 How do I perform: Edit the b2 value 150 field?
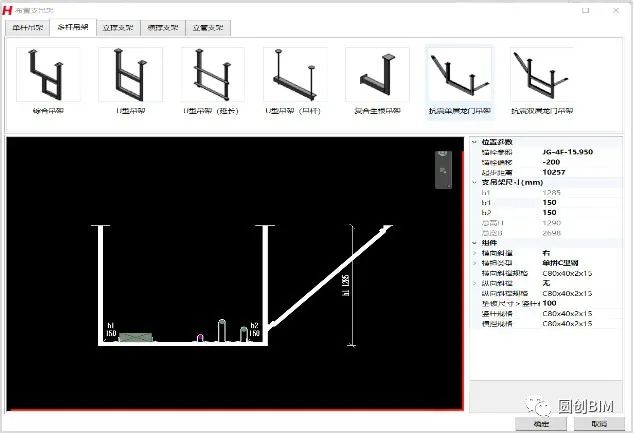coord(549,213)
